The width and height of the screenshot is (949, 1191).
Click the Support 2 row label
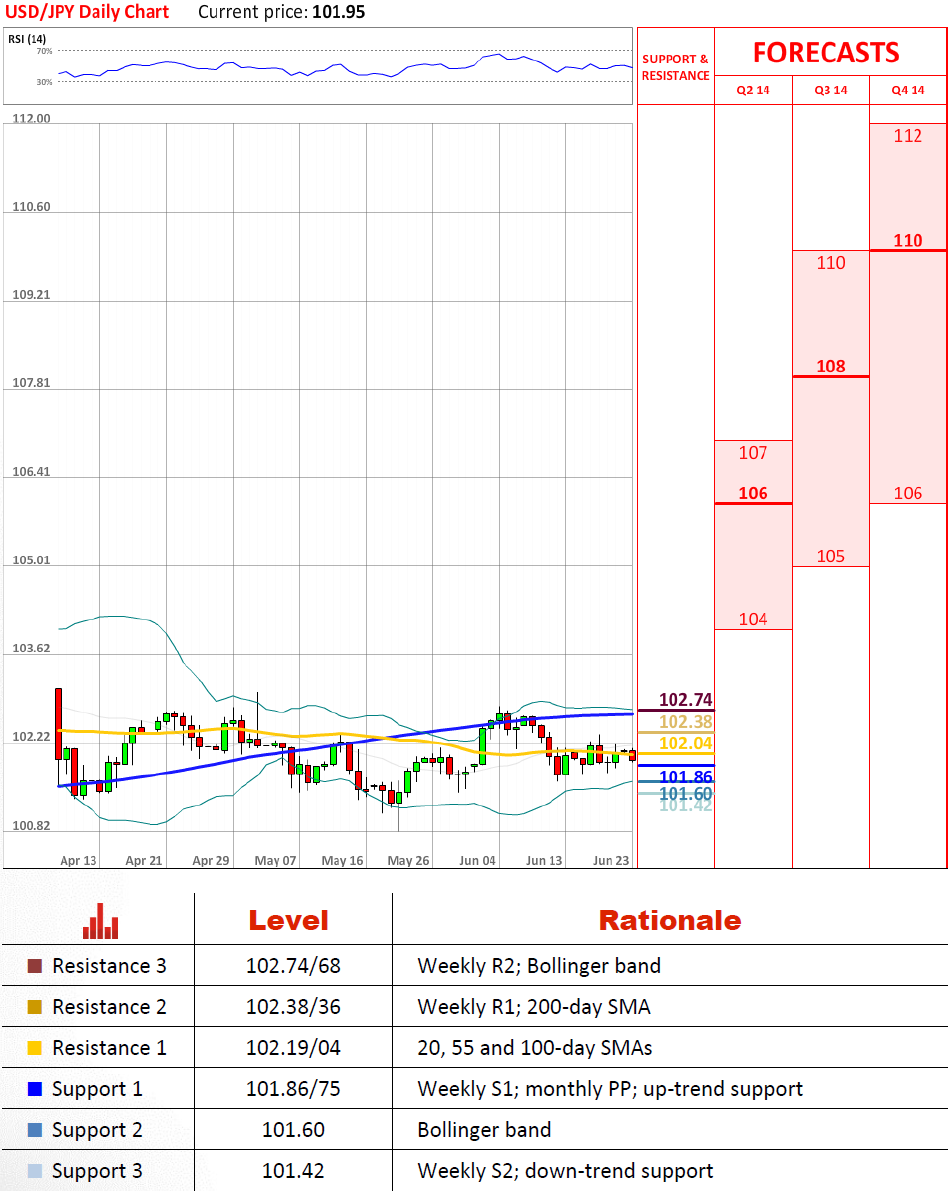click(97, 1131)
